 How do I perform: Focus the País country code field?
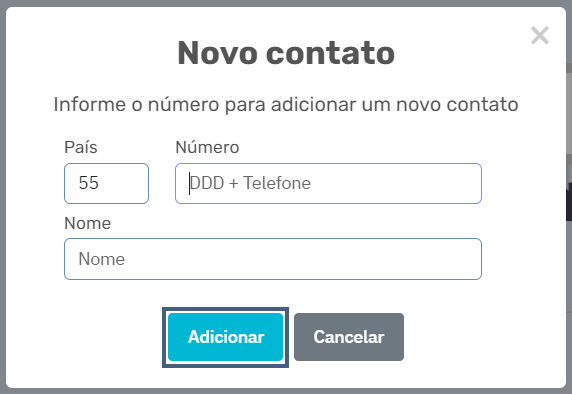(x=107, y=184)
